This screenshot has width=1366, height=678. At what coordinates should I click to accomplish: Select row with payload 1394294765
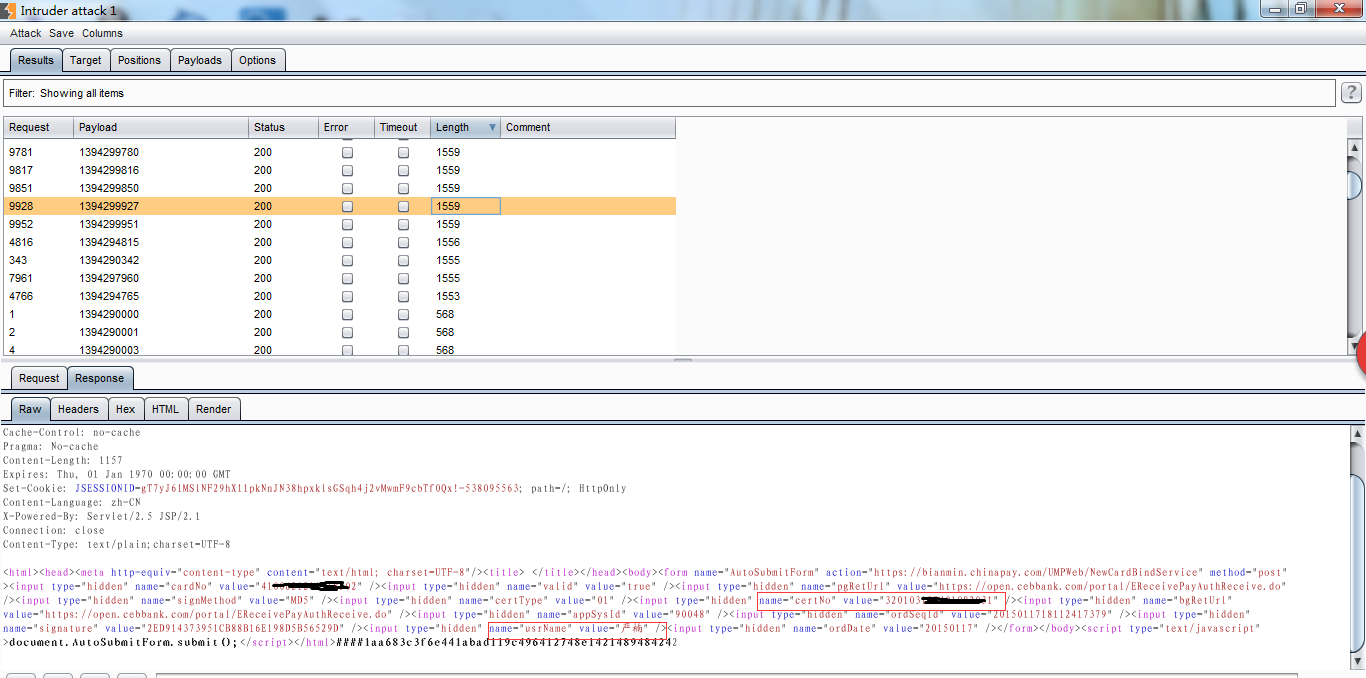pos(340,296)
